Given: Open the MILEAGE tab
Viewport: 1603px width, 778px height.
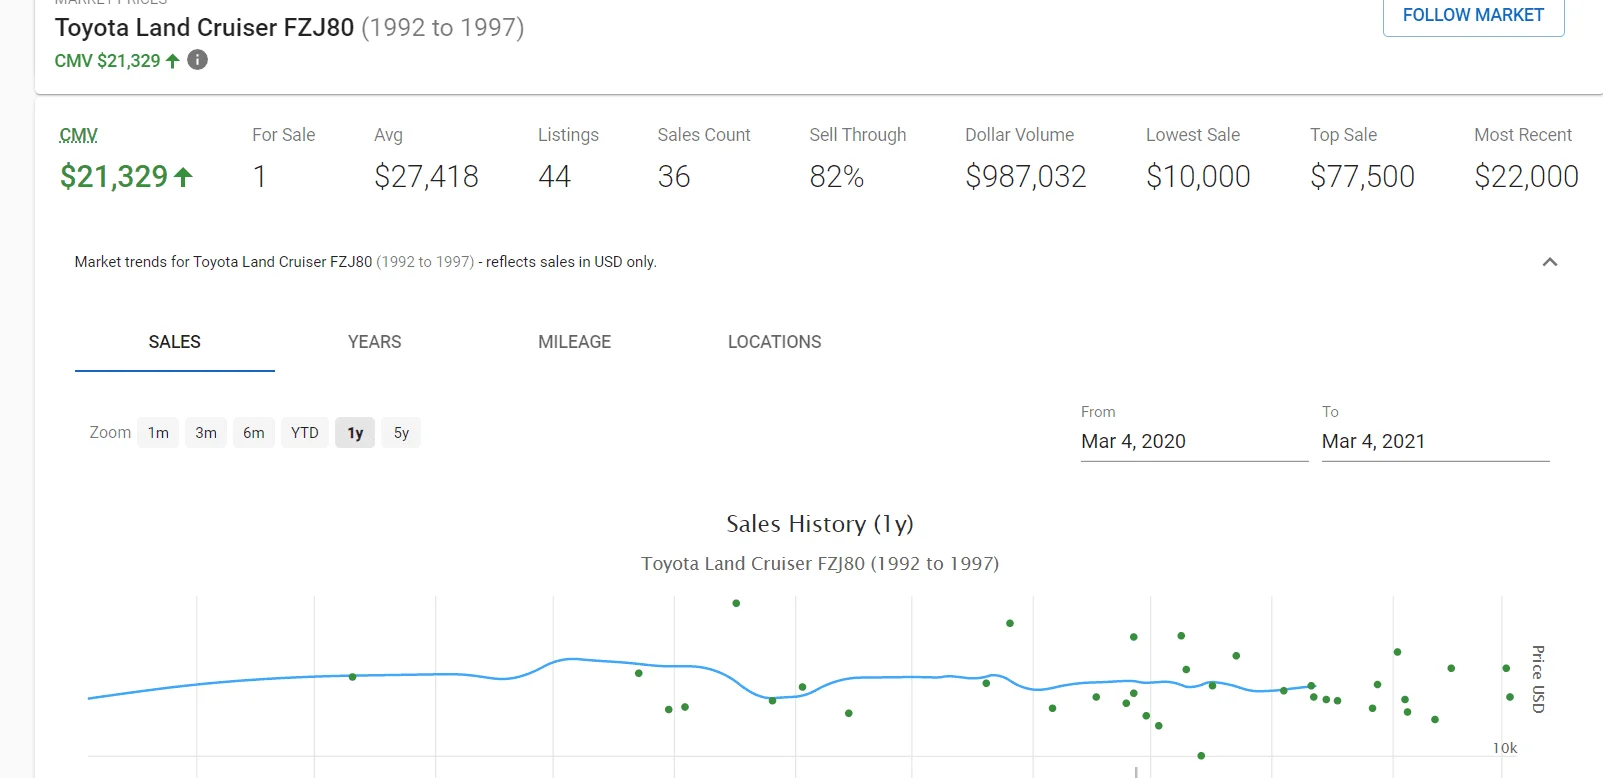Looking at the screenshot, I should (x=574, y=342).
